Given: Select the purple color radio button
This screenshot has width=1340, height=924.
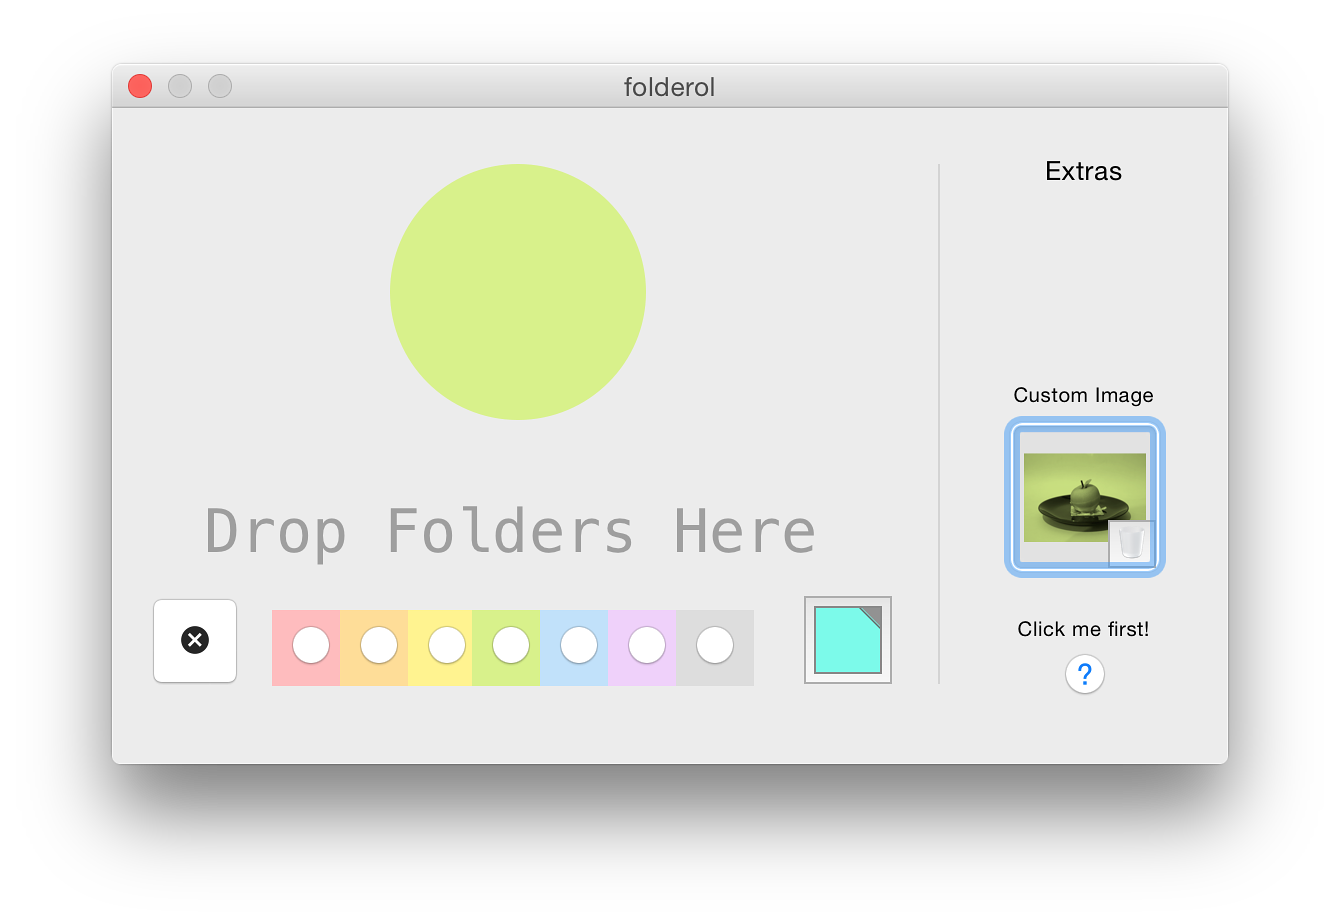Looking at the screenshot, I should pyautogui.click(x=647, y=645).
